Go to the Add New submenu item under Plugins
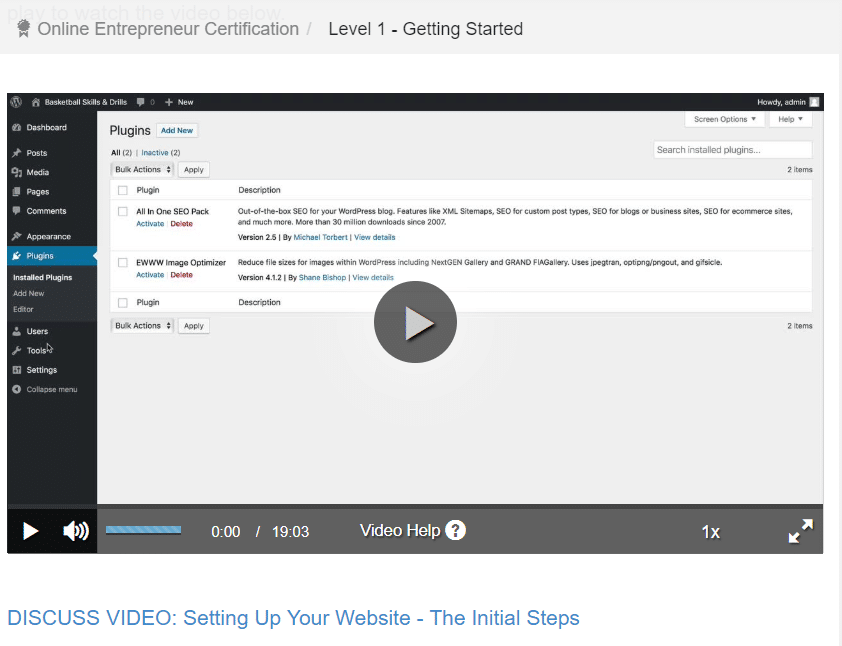This screenshot has height=646, width=842. click(28, 293)
